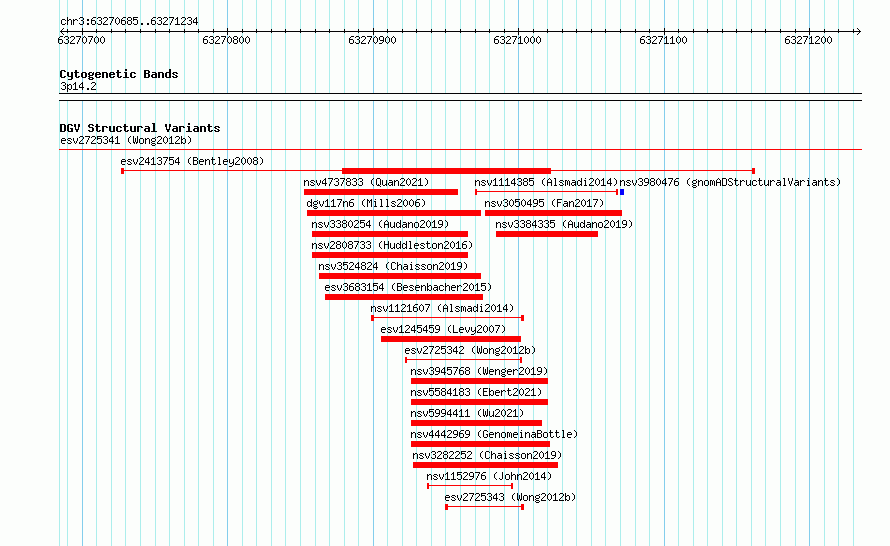
Task: Click nsv3384335 (Audano2019) label
Action: coord(564,224)
